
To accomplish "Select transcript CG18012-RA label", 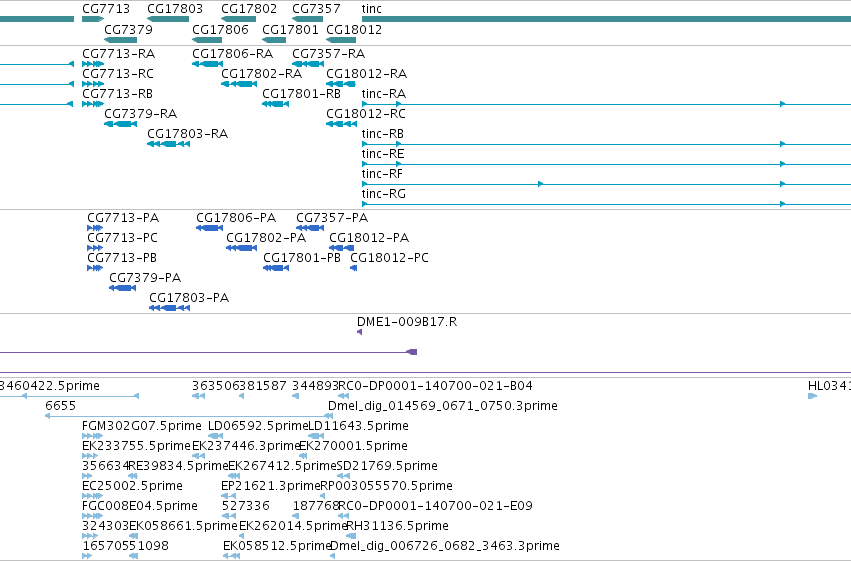I will point(366,74).
